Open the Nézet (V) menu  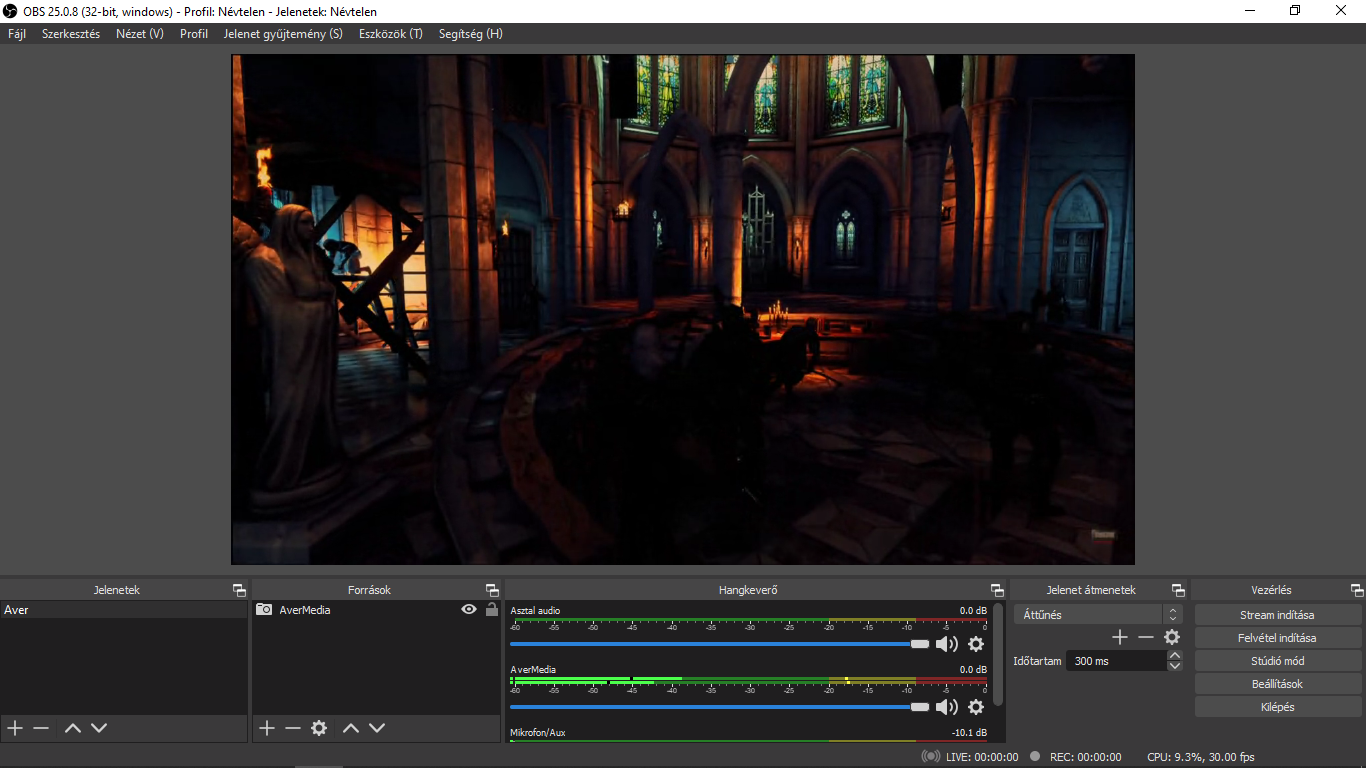[x=140, y=34]
